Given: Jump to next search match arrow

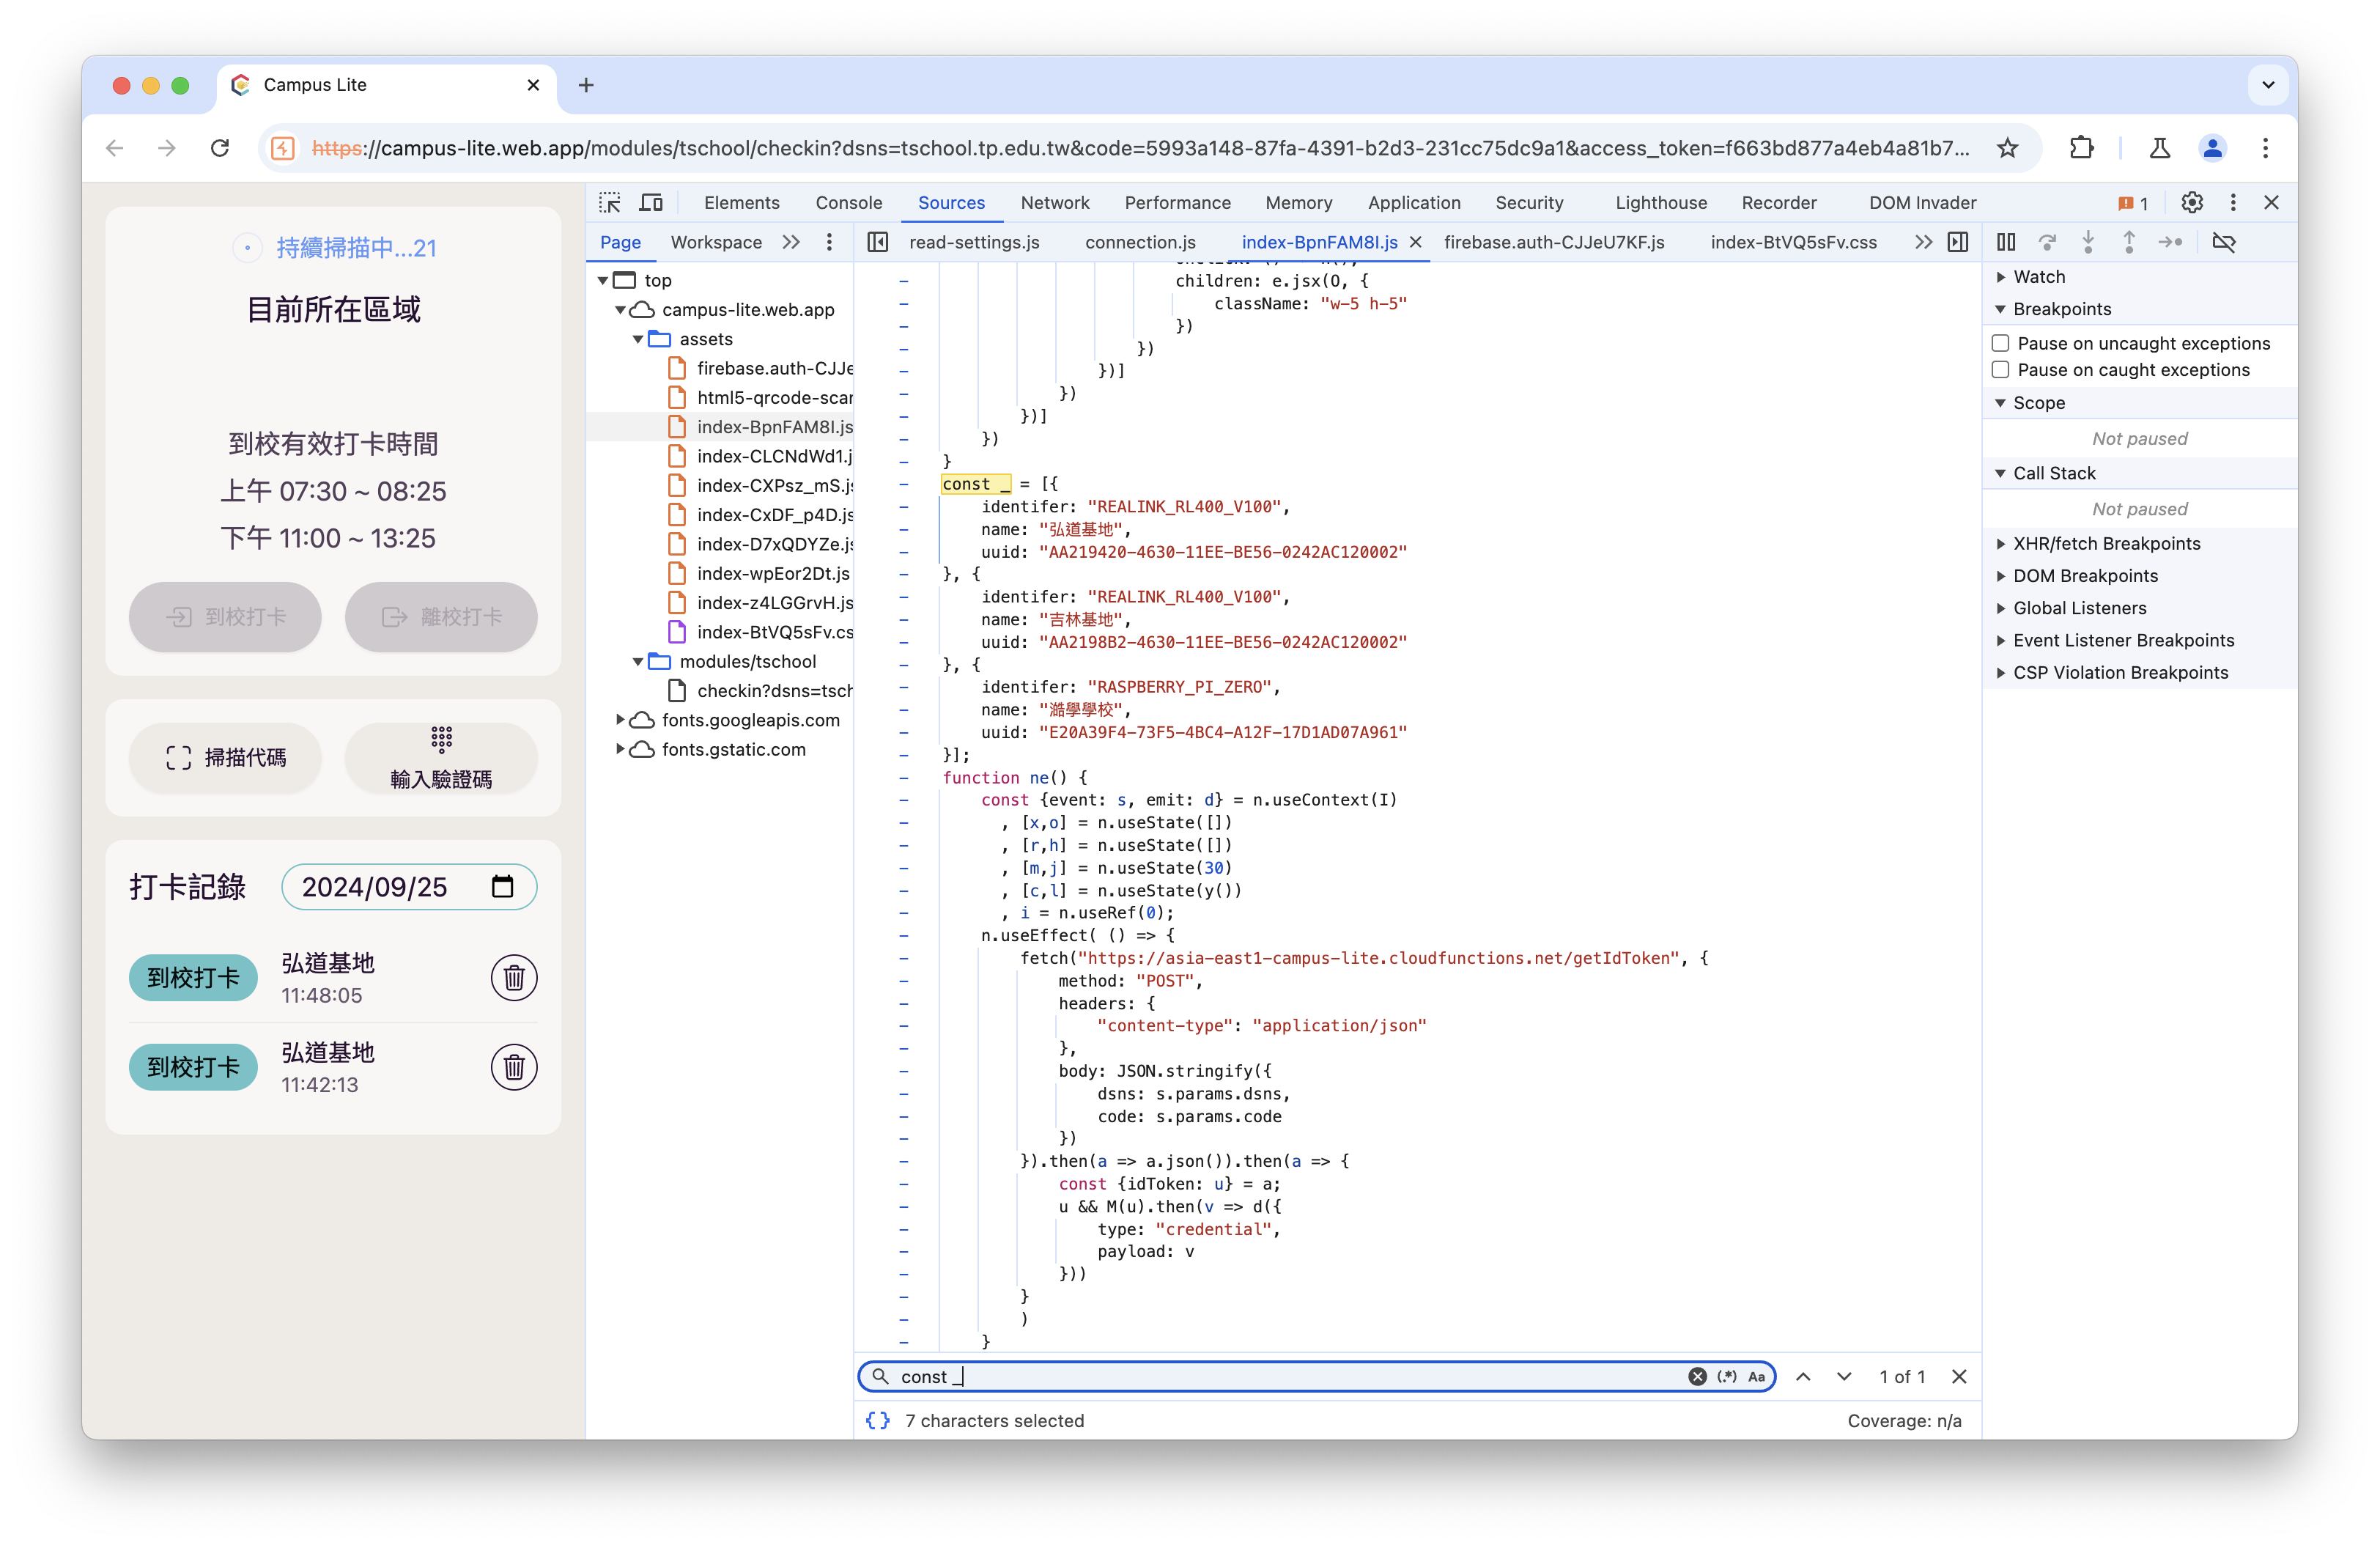Looking at the screenshot, I should 1844,1376.
